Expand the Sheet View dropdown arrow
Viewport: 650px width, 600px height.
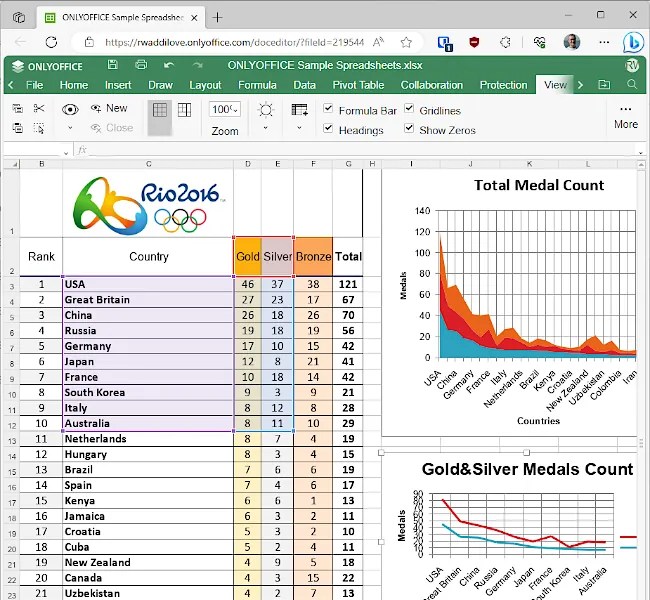click(x=70, y=128)
